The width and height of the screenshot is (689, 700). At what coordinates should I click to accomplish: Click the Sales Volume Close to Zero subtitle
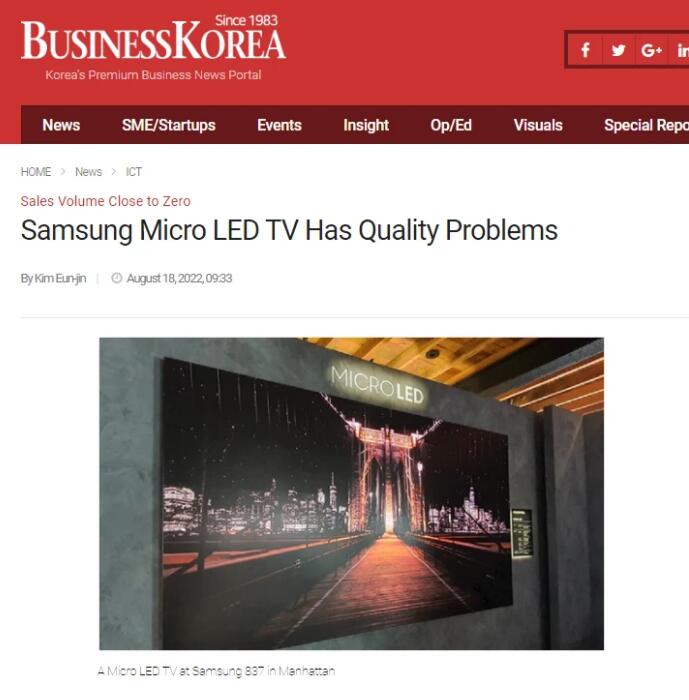105,201
